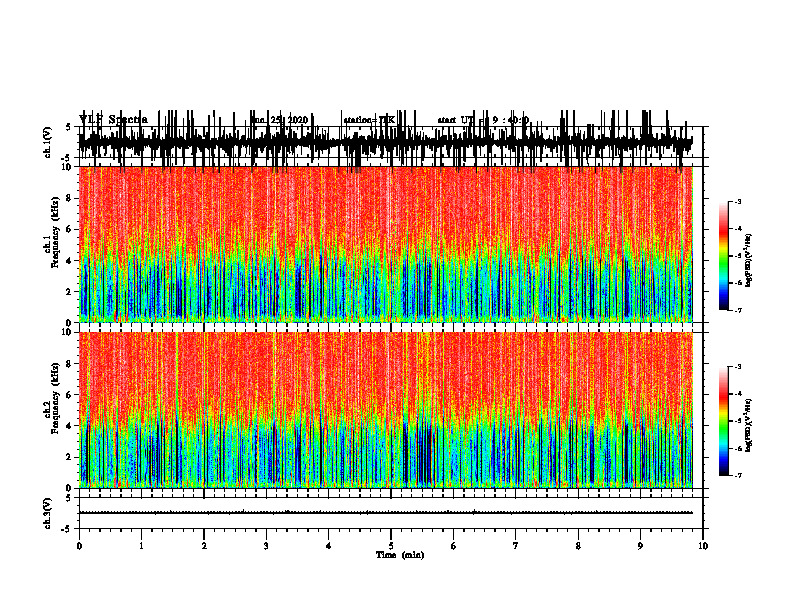Click the station label in the header
Viewport: 792px width, 612px height.
(x=369, y=120)
